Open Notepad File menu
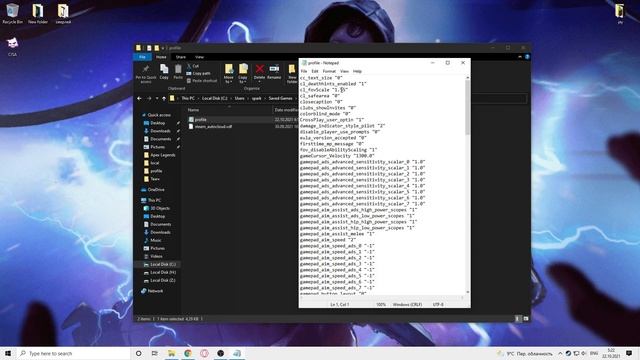 tap(304, 71)
